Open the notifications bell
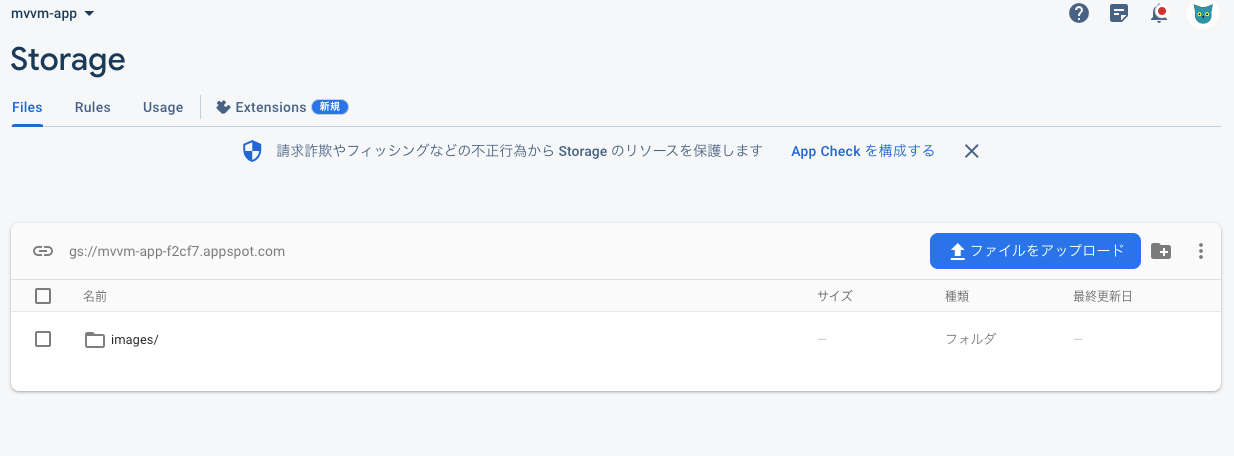 click(x=1160, y=14)
